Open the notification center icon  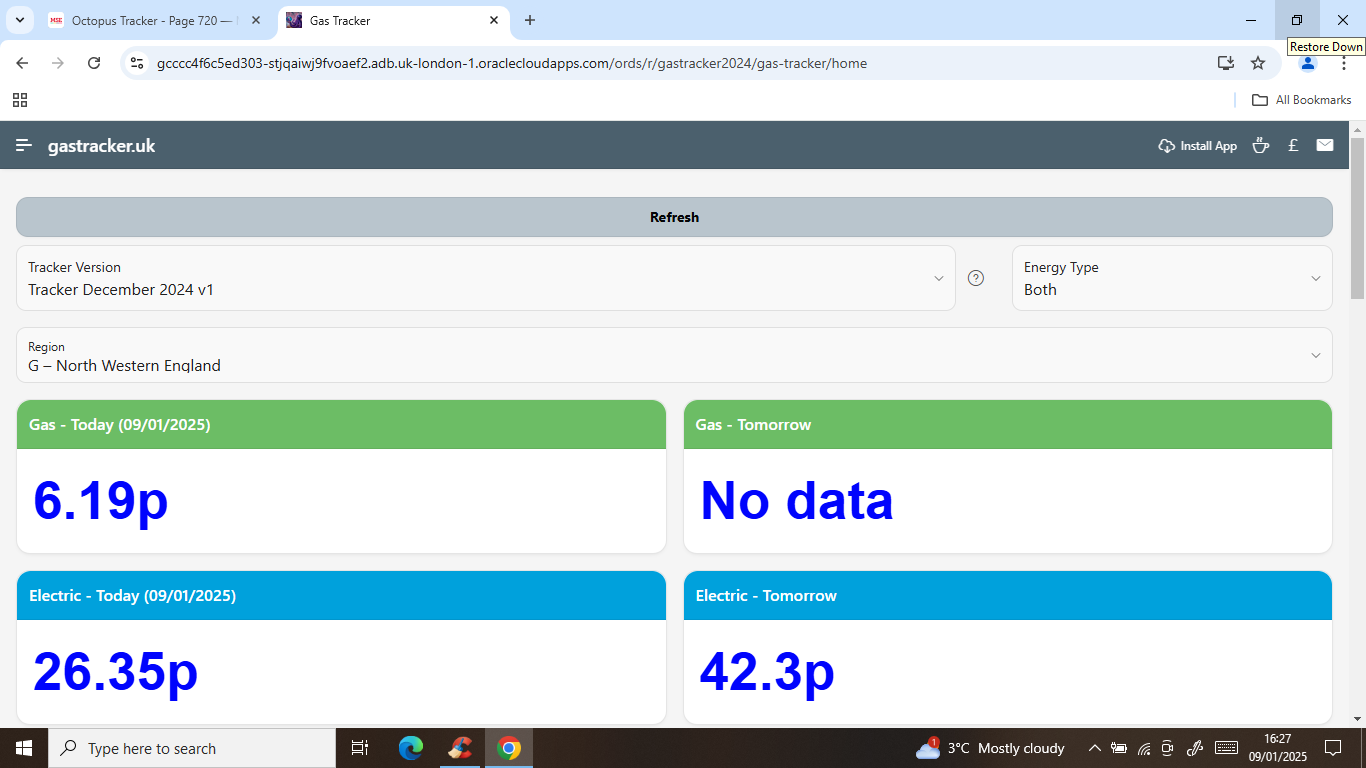(1332, 748)
